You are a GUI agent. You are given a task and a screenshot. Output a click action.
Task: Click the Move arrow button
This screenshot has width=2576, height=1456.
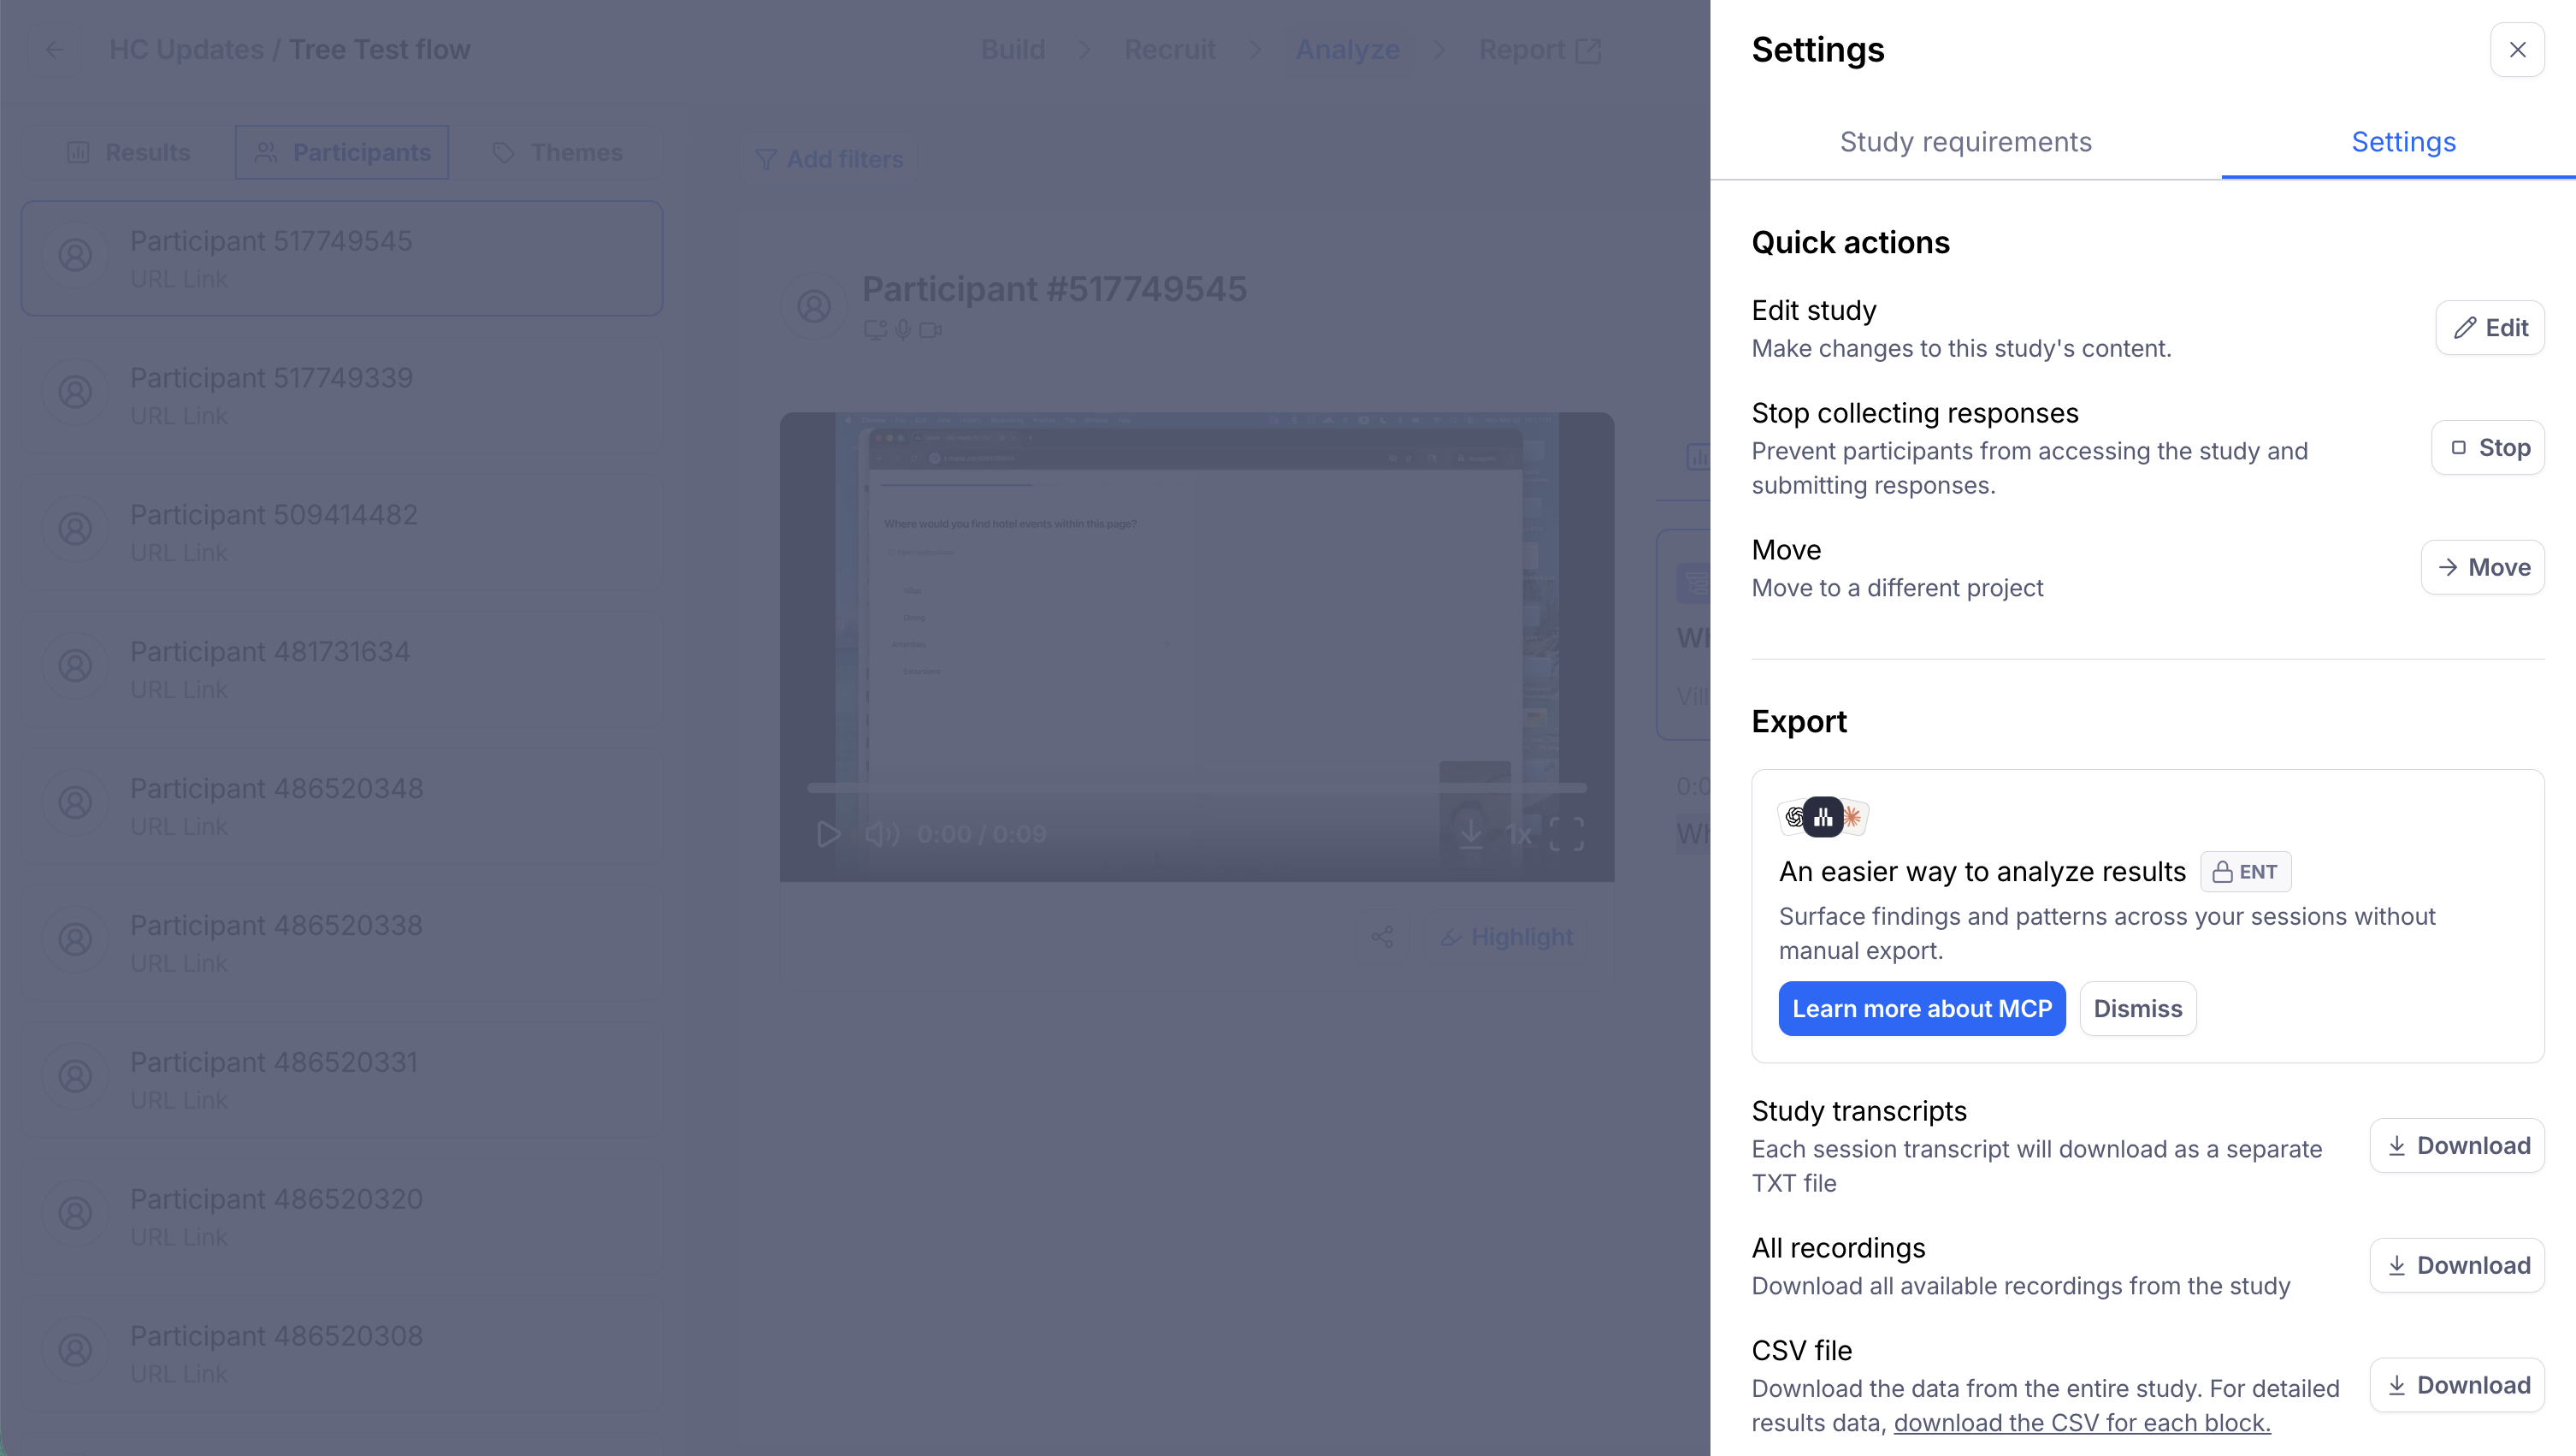(x=2482, y=567)
